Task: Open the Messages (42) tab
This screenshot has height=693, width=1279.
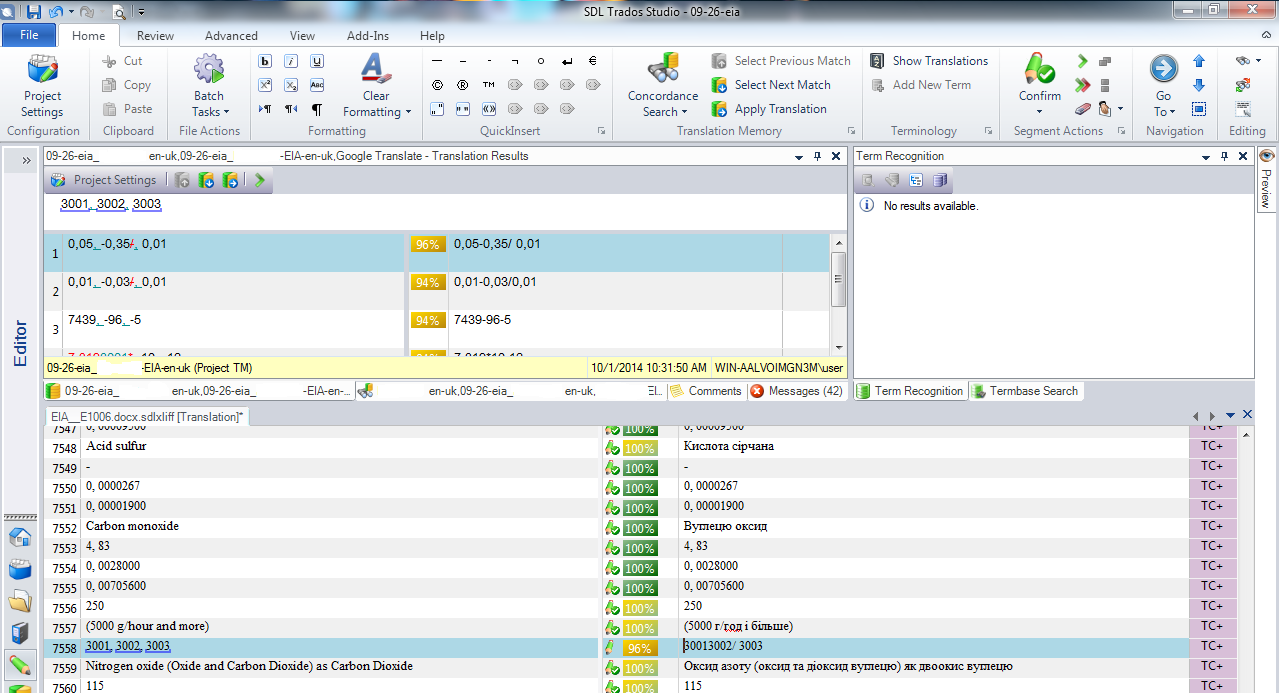Action: (x=796, y=391)
